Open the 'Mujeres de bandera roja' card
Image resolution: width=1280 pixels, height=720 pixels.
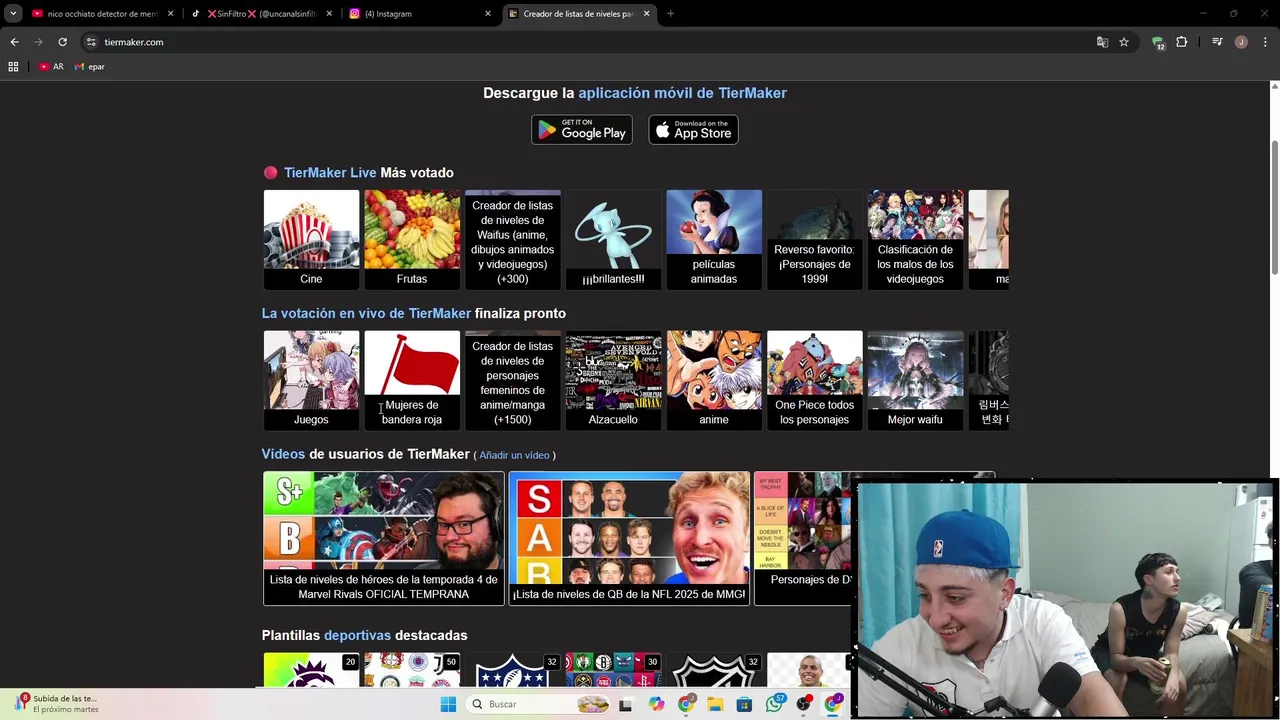(412, 380)
